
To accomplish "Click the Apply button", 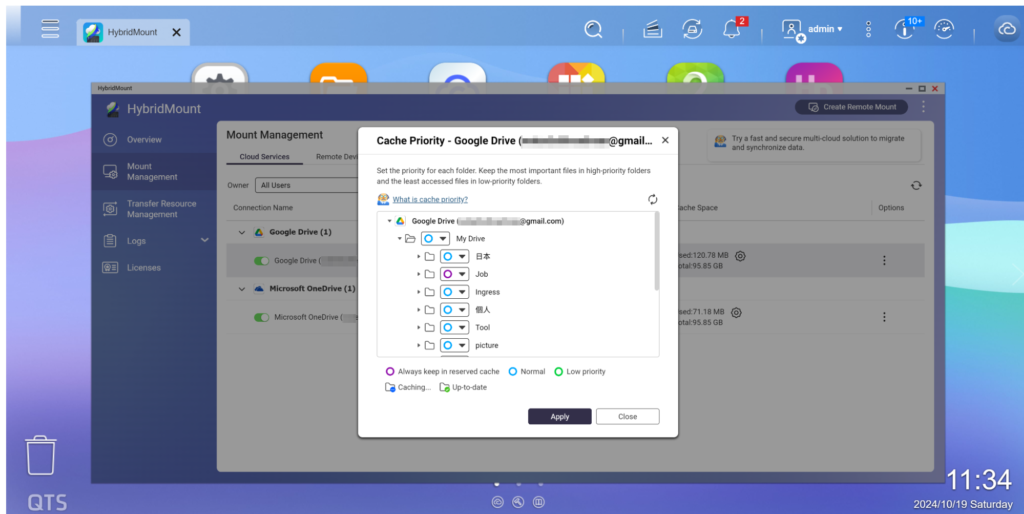I will (x=559, y=416).
